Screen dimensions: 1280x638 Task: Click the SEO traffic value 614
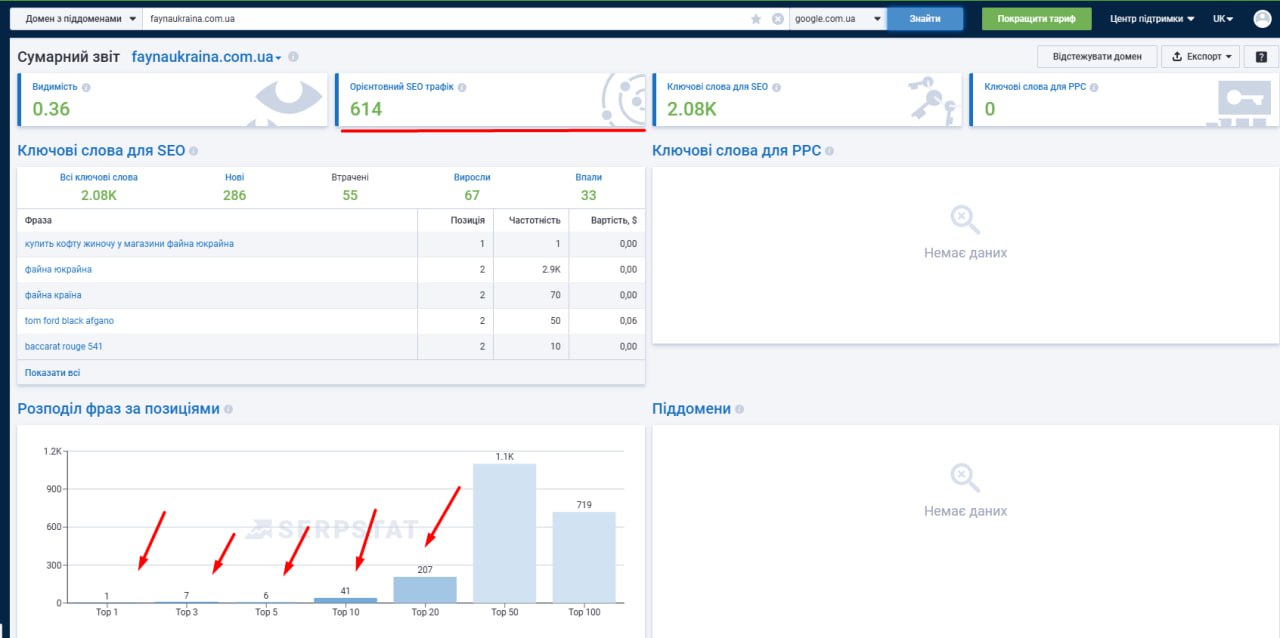click(366, 109)
